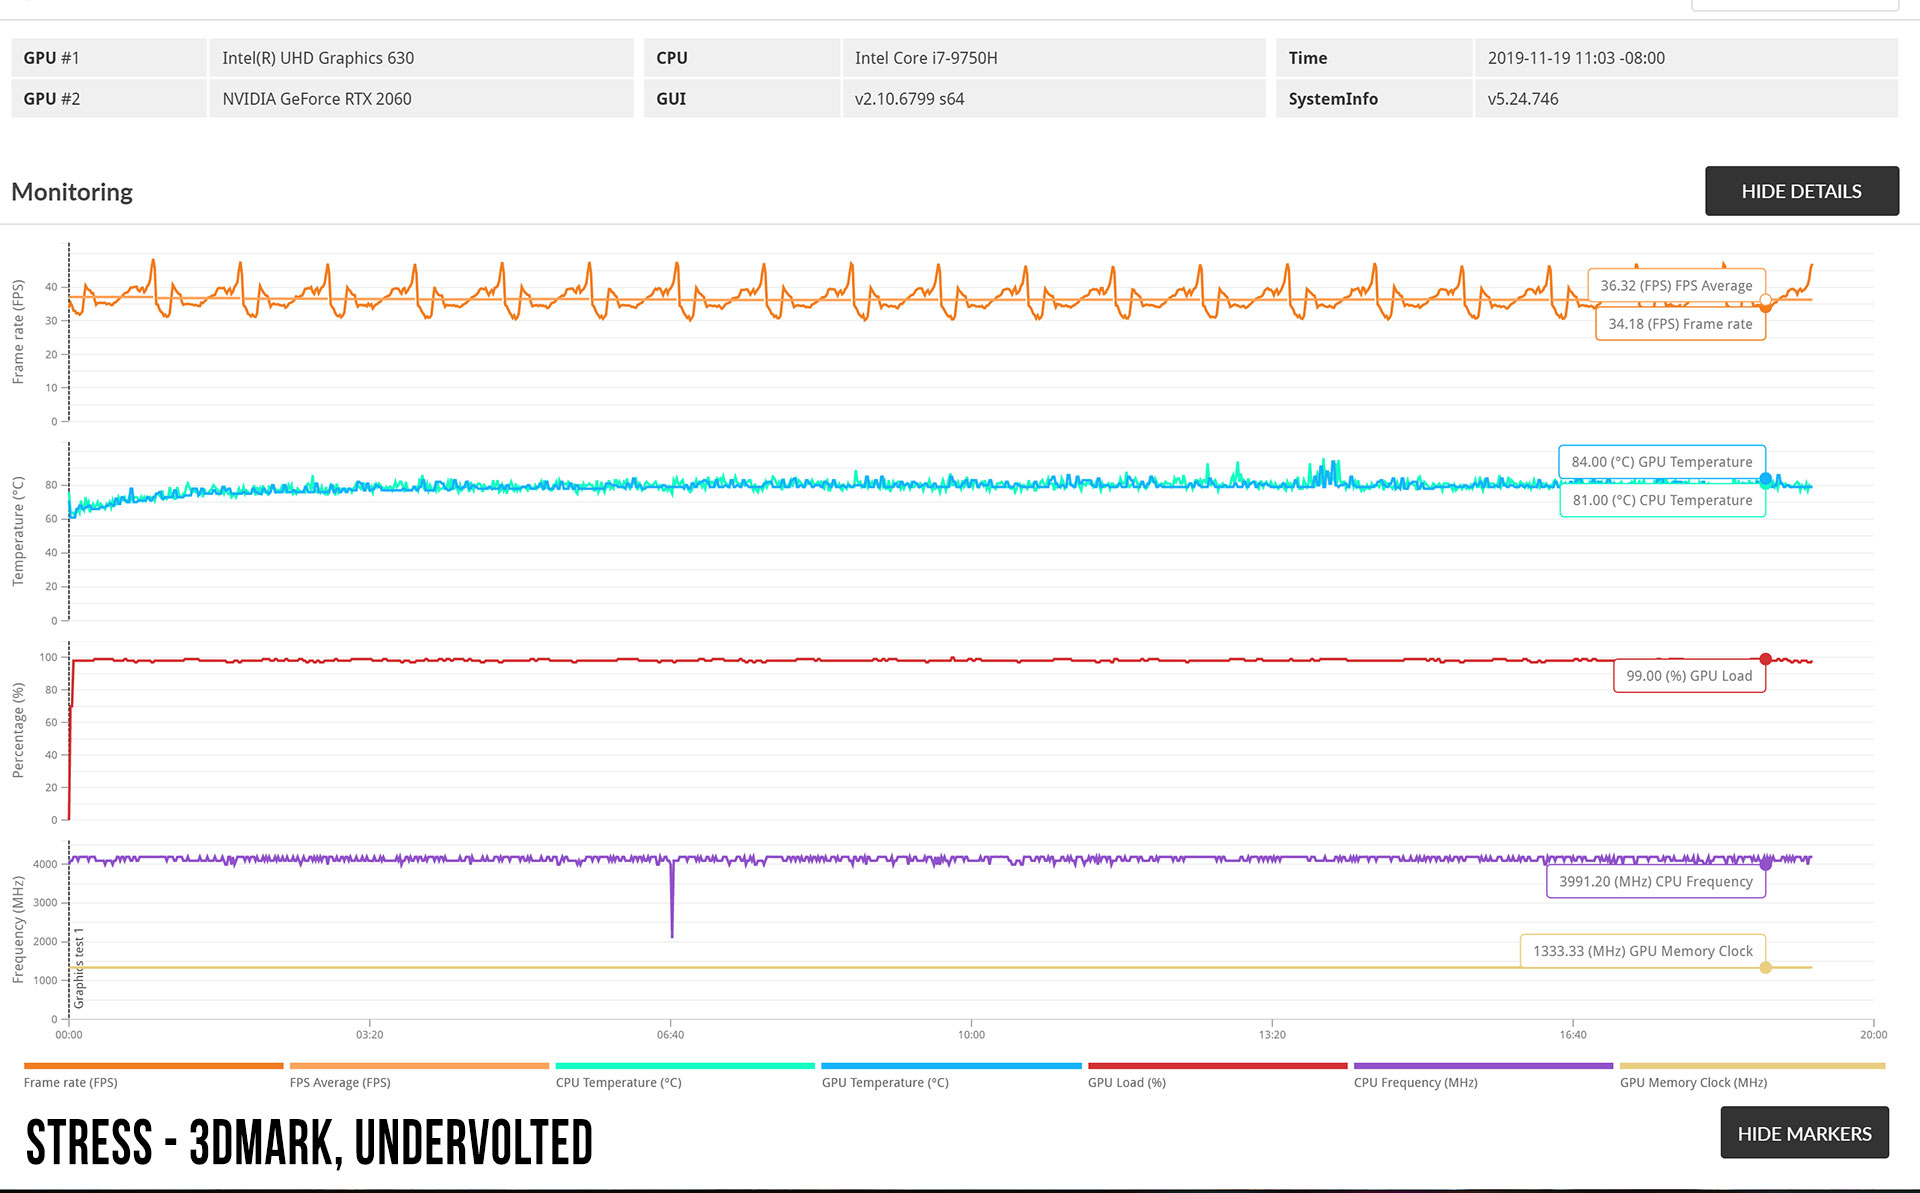Click the CPU label cell
The image size is (1920, 1193).
[742, 58]
